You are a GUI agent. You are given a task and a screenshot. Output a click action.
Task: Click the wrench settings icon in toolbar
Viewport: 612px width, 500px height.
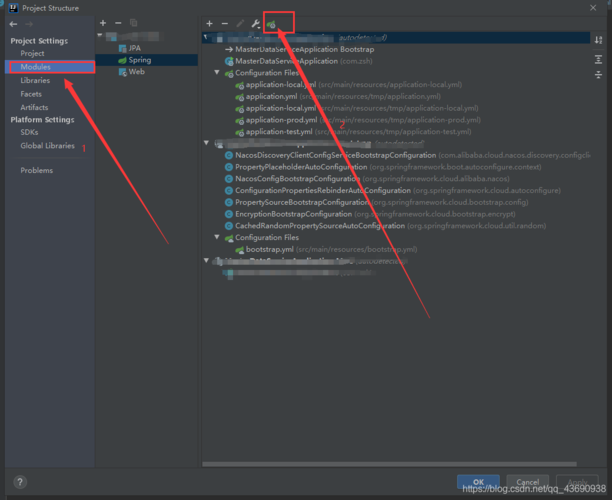tap(255, 22)
